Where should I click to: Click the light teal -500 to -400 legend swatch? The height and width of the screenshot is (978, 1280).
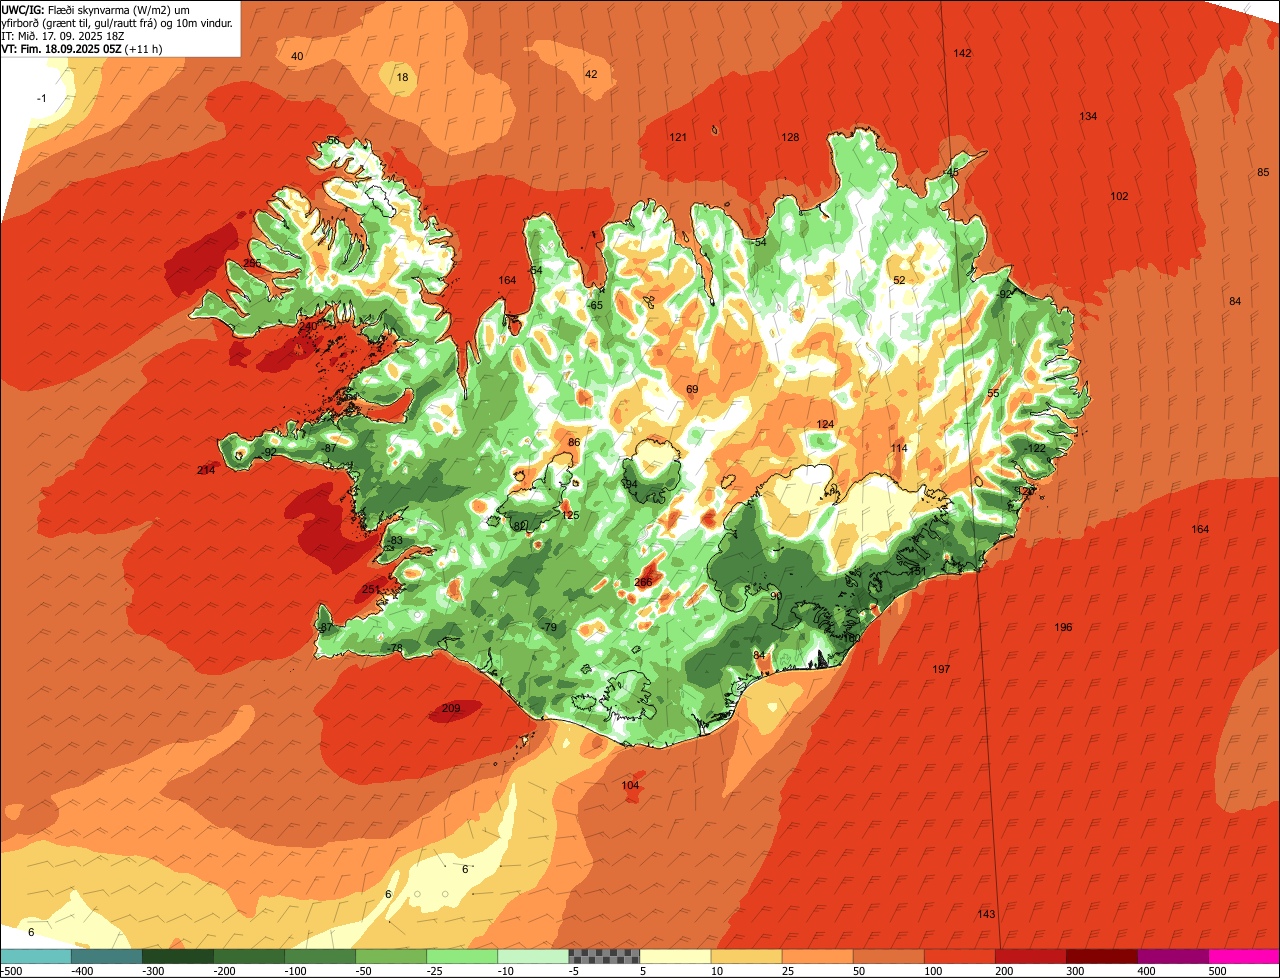(35, 957)
